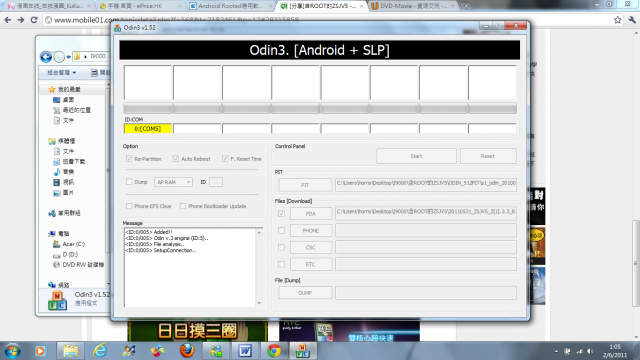
Task: Click the CSC file button
Action: 311,247
